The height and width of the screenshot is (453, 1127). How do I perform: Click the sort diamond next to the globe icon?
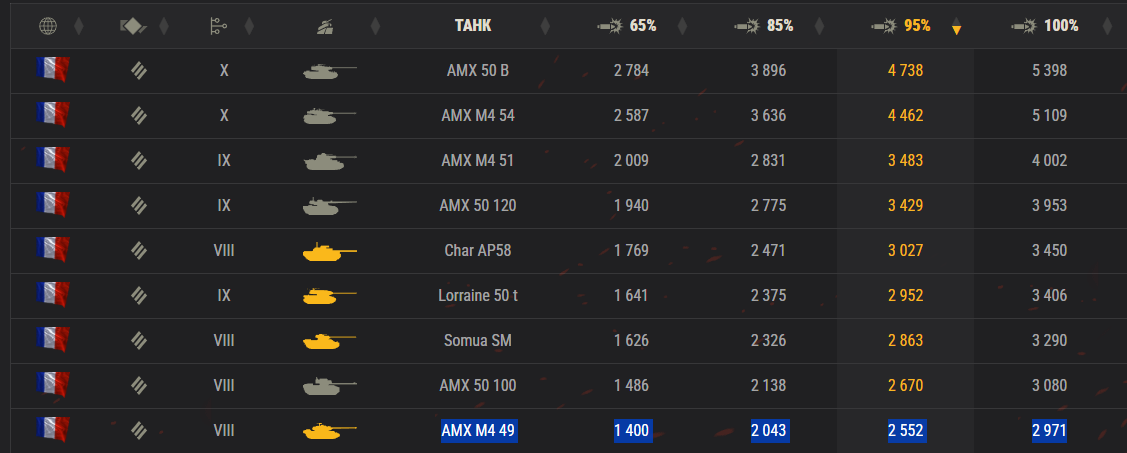[x=79, y=27]
